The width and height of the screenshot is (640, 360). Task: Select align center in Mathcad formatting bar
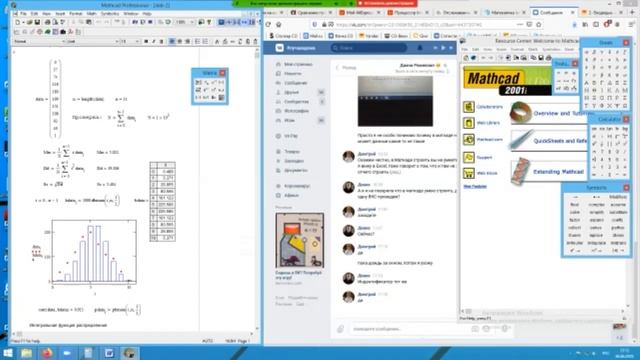(180, 41)
